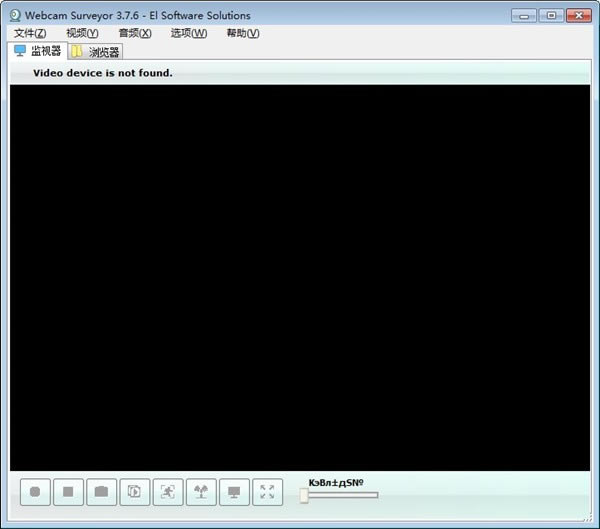
Task: Enable motion detection running-man icon
Action: pyautogui.click(x=168, y=492)
